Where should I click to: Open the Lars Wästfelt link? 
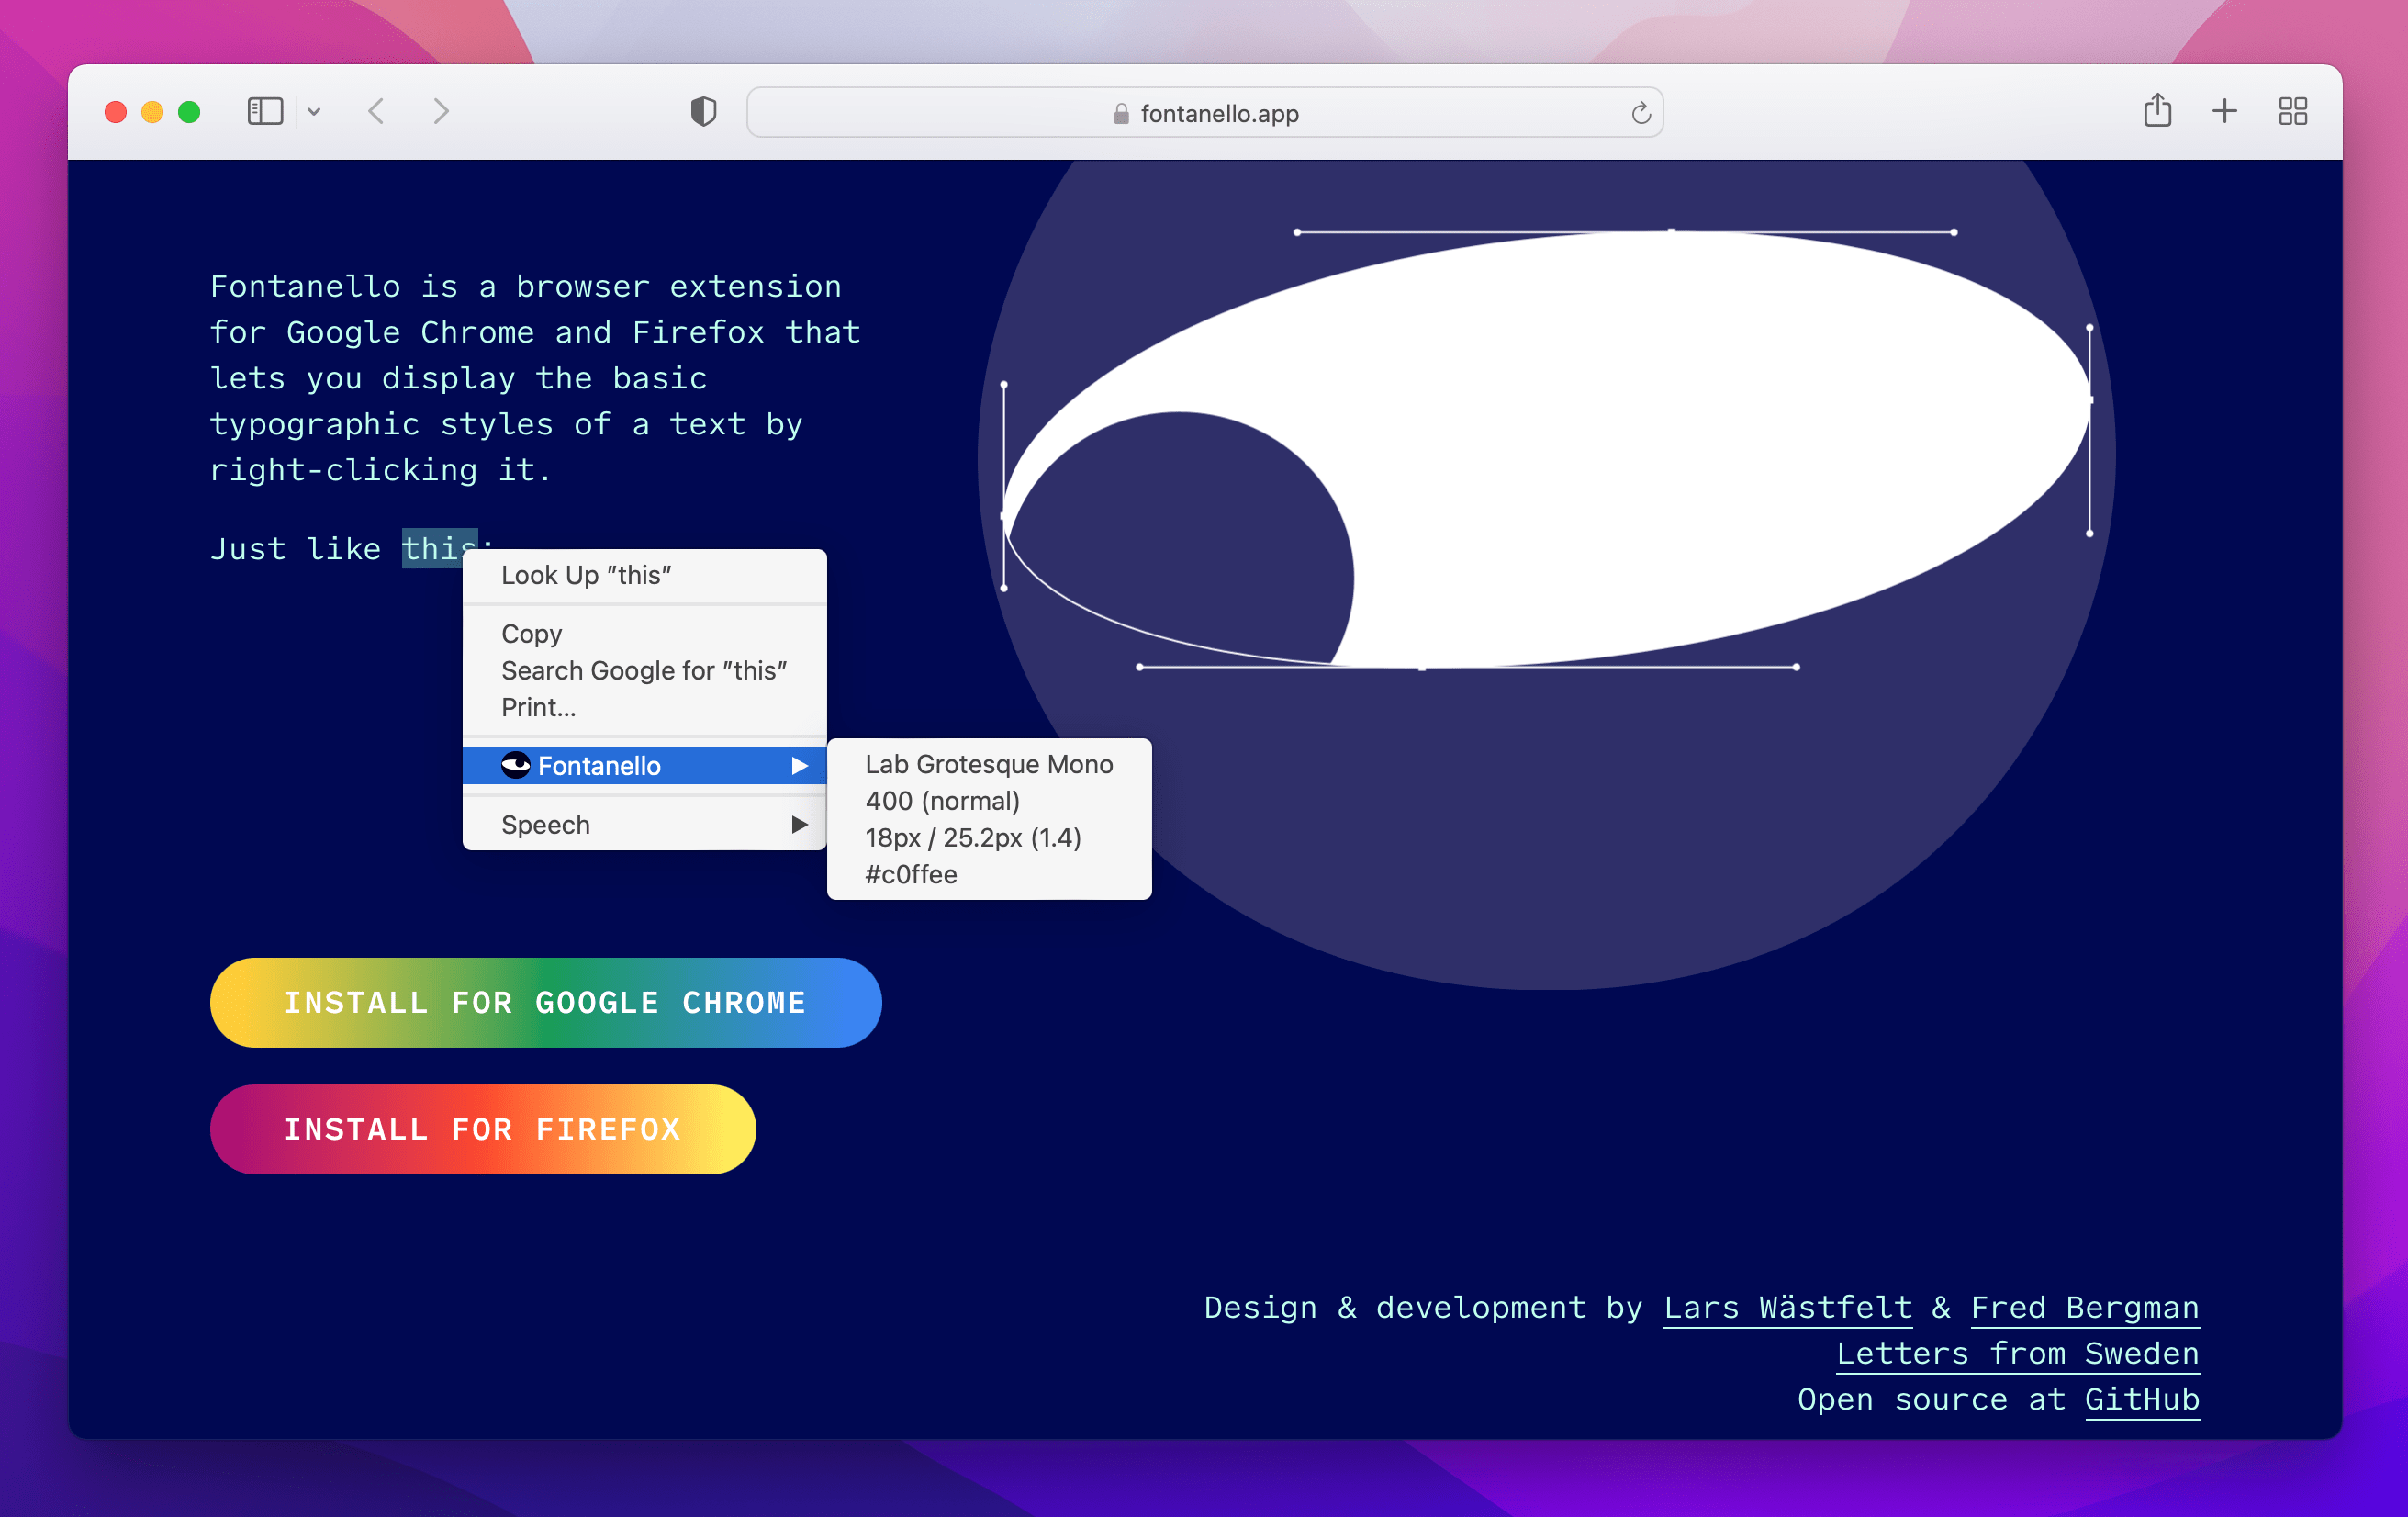(x=1787, y=1308)
